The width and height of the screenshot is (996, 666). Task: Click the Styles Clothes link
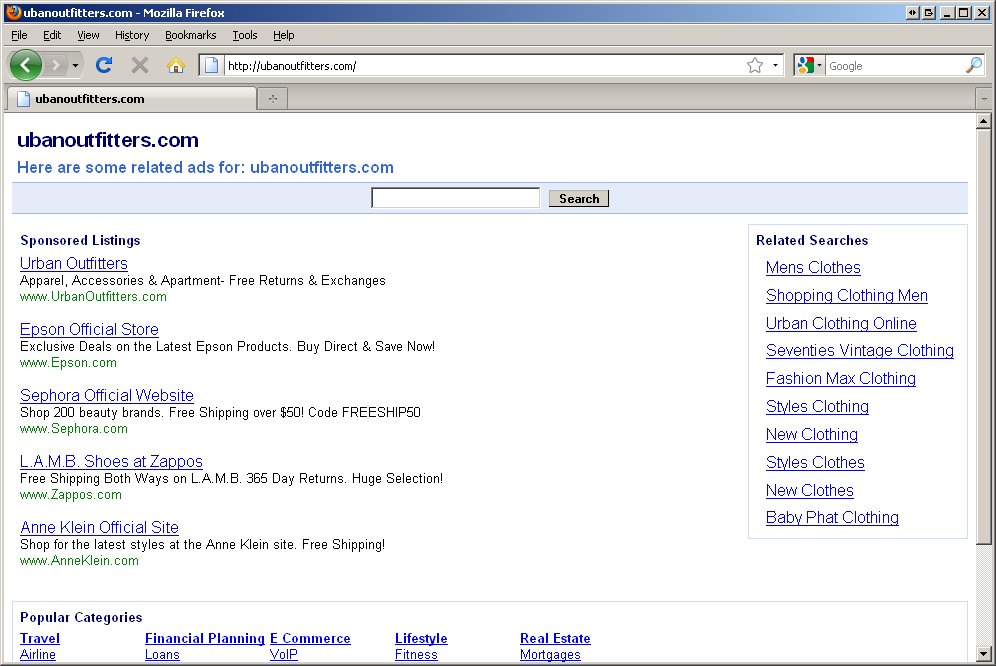[816, 463]
